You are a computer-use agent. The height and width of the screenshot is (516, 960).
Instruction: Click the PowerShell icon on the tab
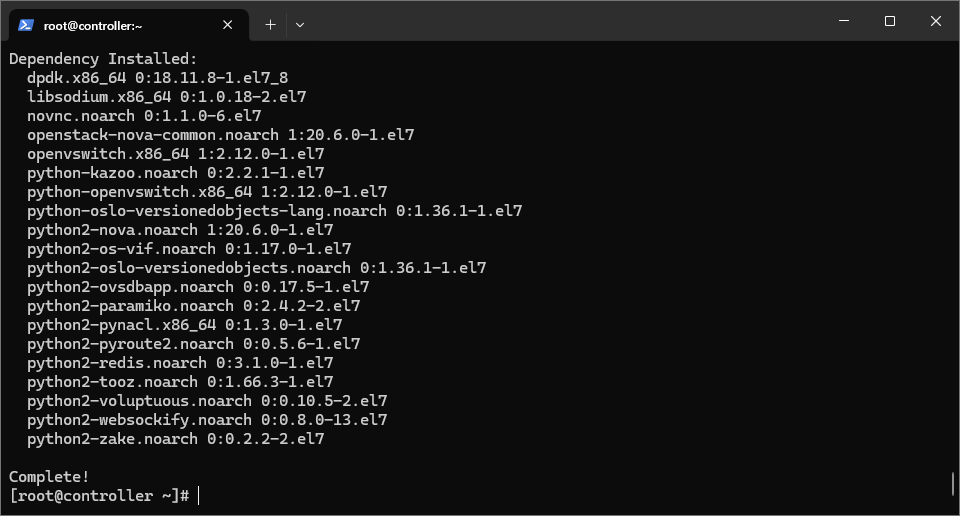[x=26, y=25]
